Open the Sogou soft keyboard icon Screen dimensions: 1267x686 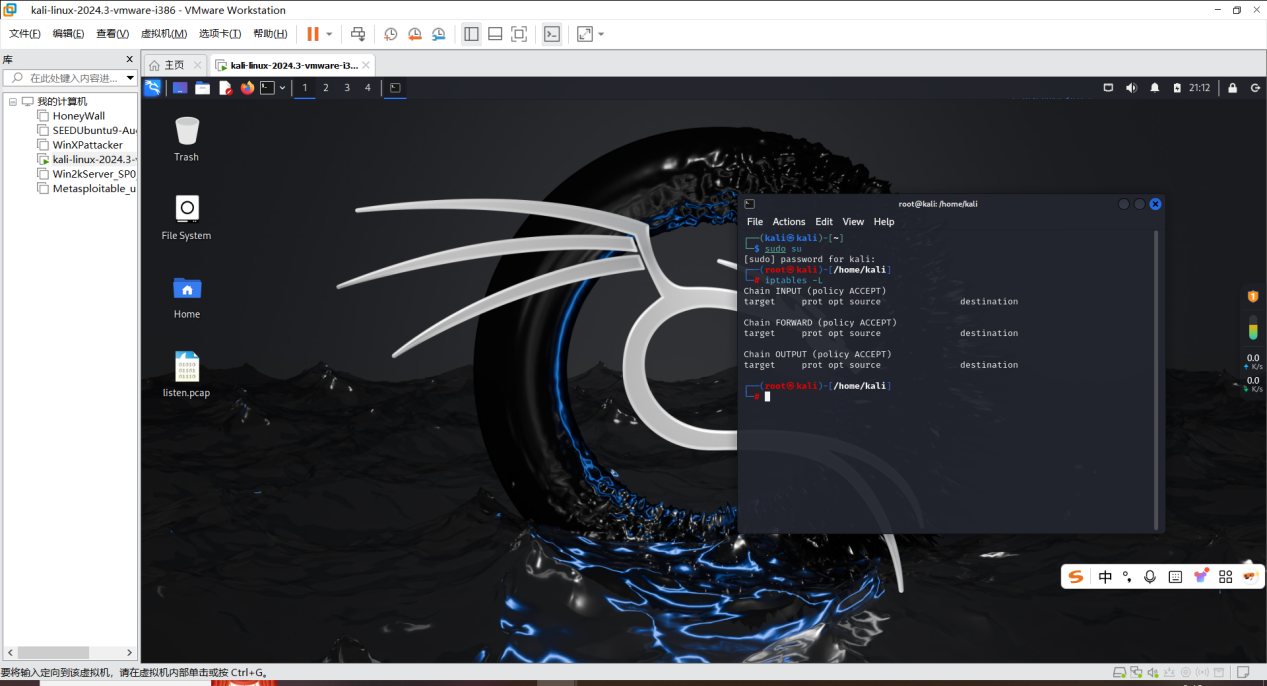point(1175,577)
